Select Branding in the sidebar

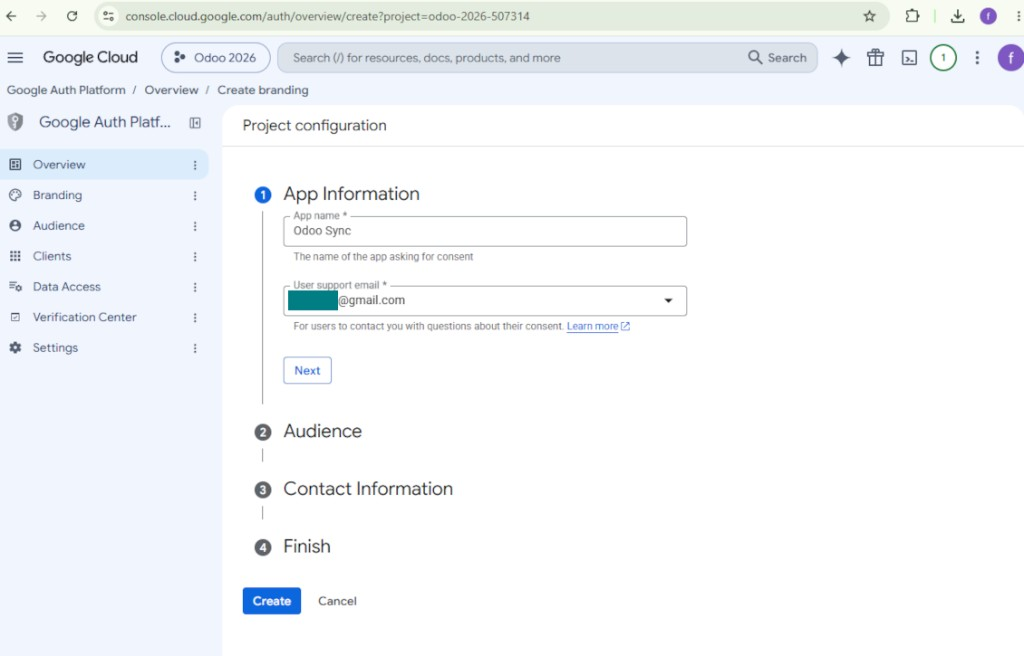pos(104,195)
